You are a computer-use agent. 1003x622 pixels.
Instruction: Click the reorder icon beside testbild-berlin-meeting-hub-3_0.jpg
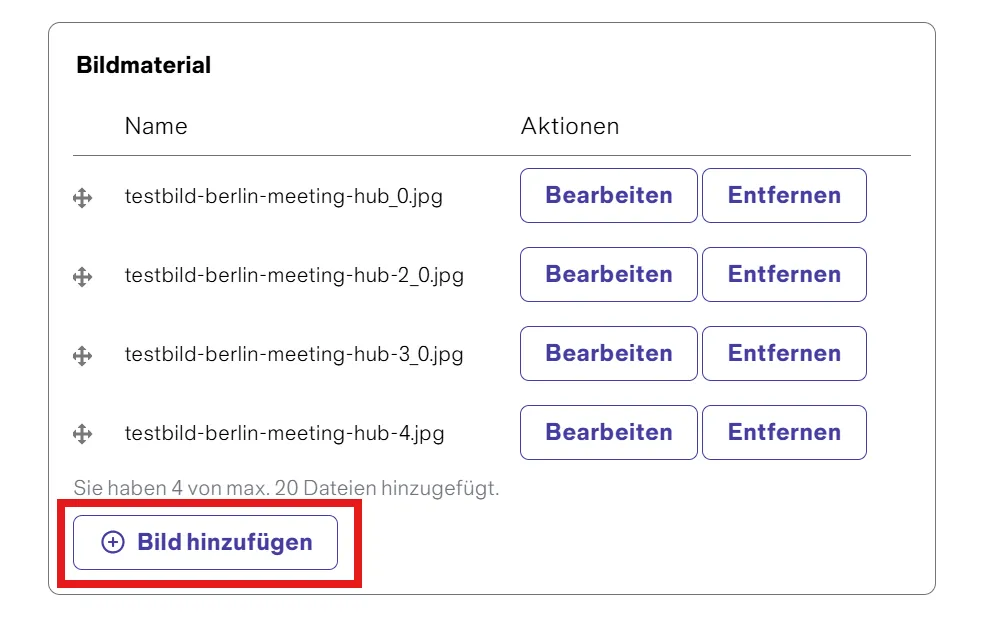click(x=84, y=354)
